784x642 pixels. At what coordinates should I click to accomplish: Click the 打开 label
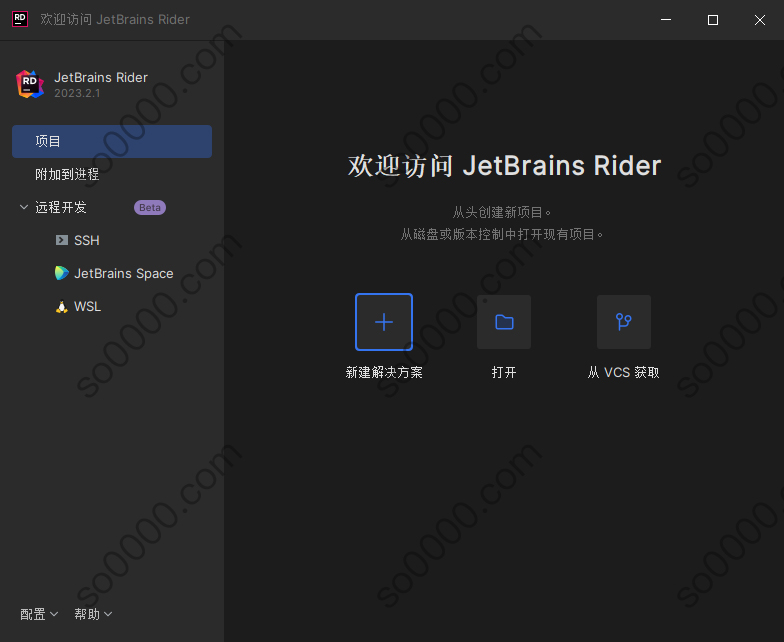click(504, 372)
